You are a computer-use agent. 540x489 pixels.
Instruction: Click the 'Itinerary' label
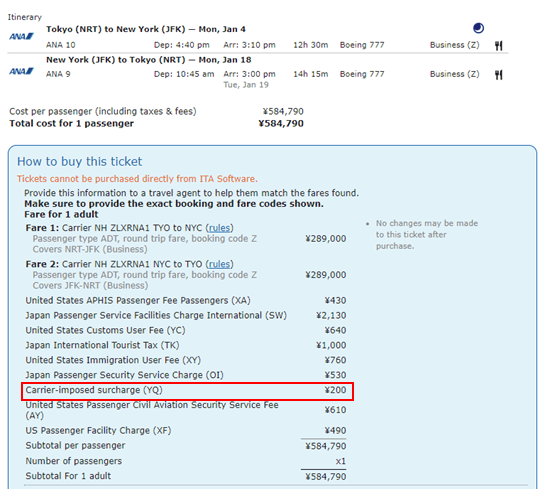[x=24, y=17]
